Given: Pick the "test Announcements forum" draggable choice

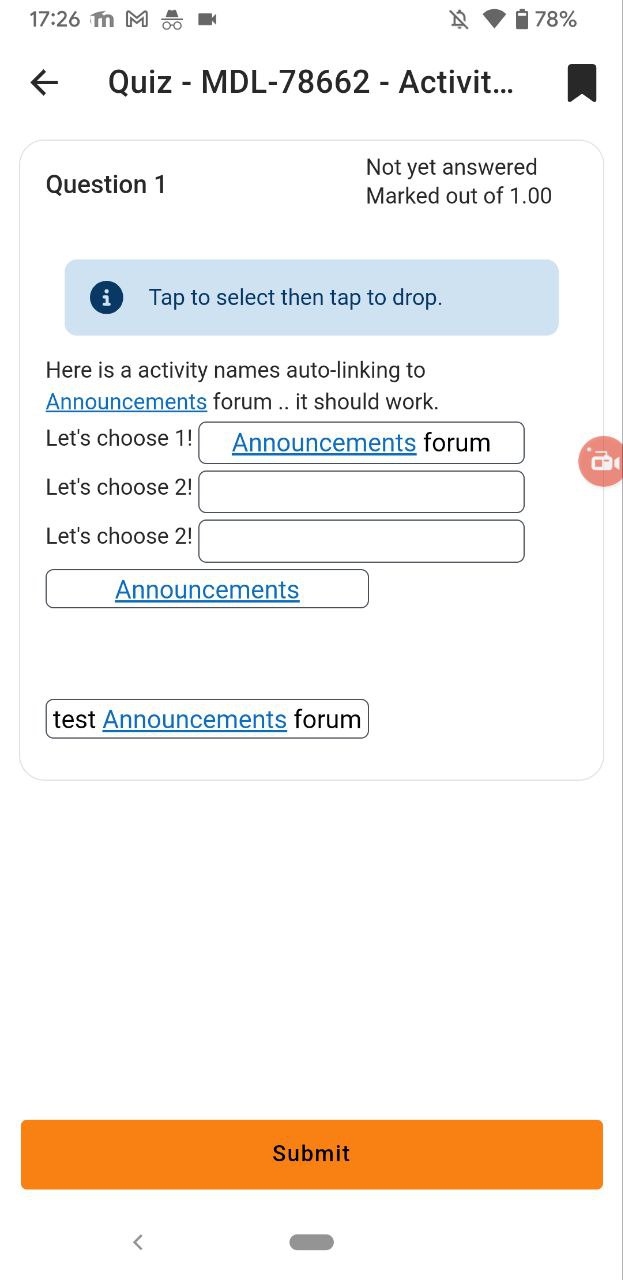Looking at the screenshot, I should tap(207, 719).
